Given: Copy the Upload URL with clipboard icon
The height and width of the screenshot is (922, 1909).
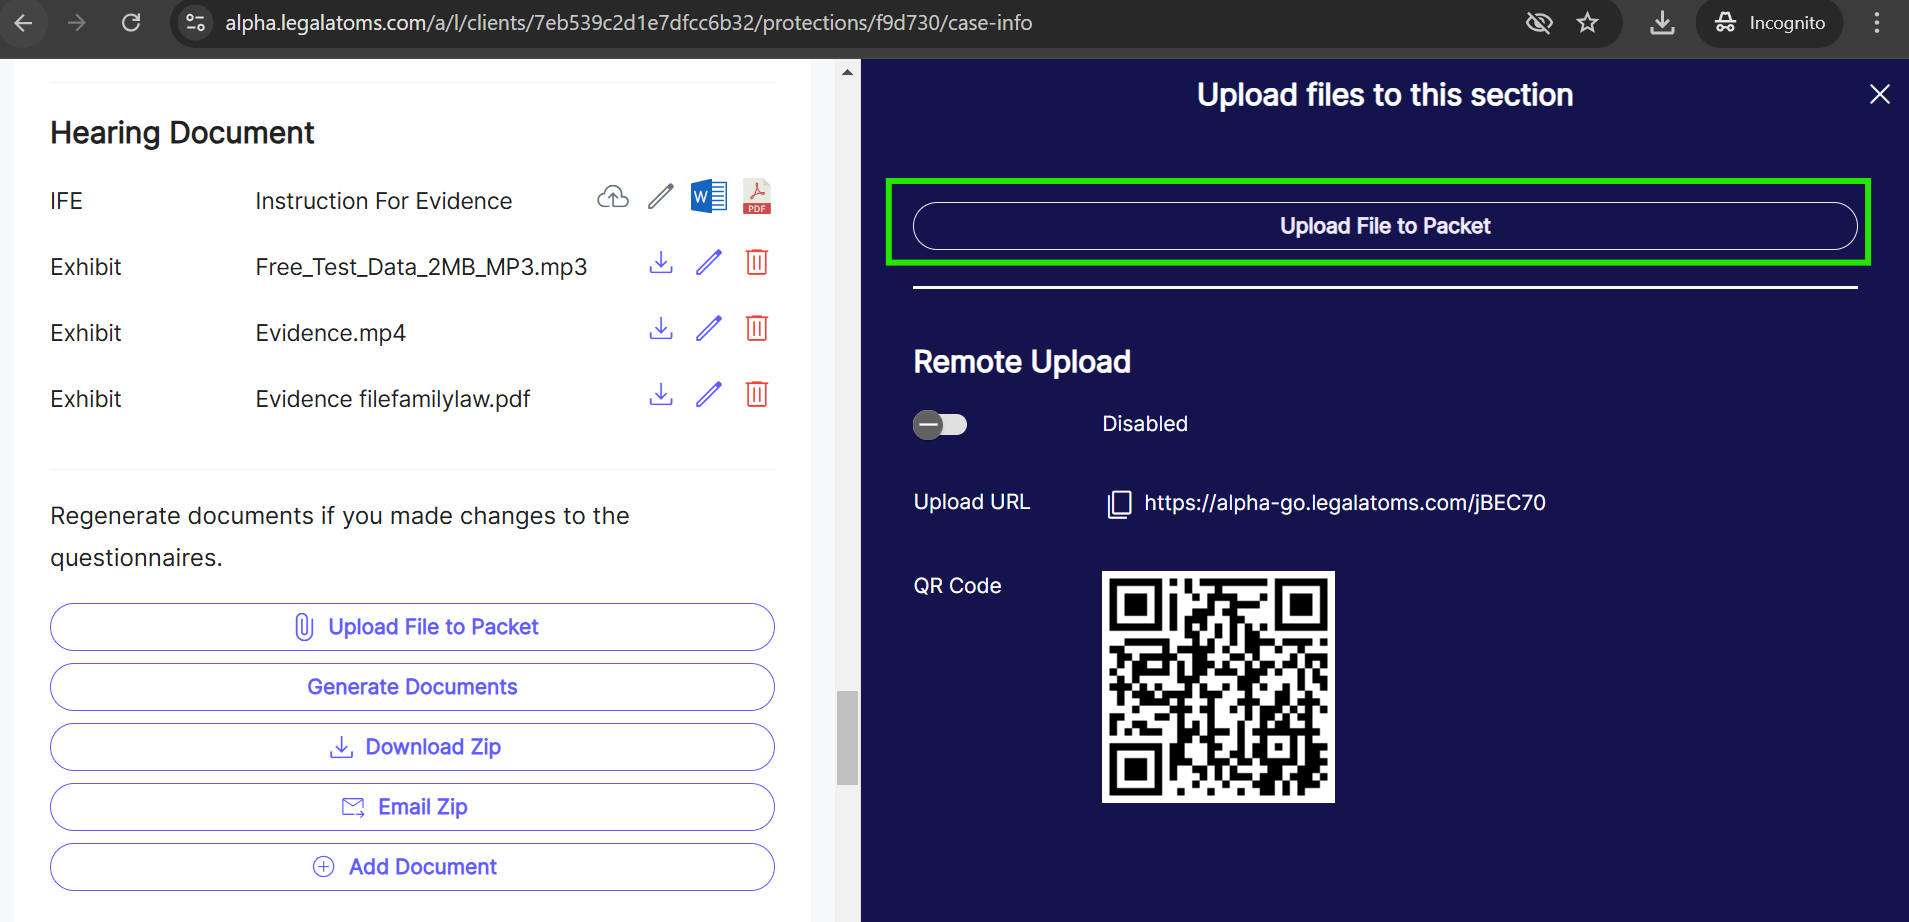Looking at the screenshot, I should (1119, 504).
